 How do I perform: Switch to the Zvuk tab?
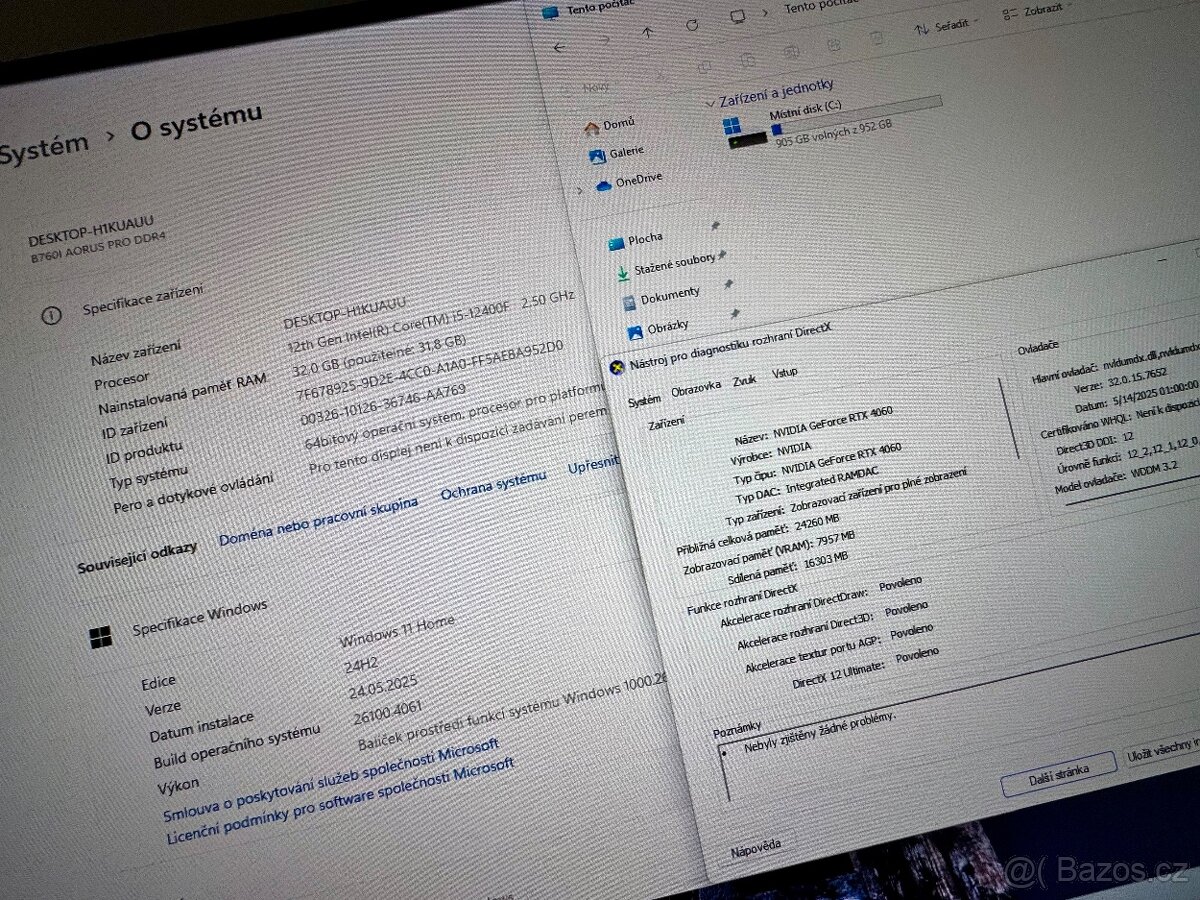[x=744, y=381]
